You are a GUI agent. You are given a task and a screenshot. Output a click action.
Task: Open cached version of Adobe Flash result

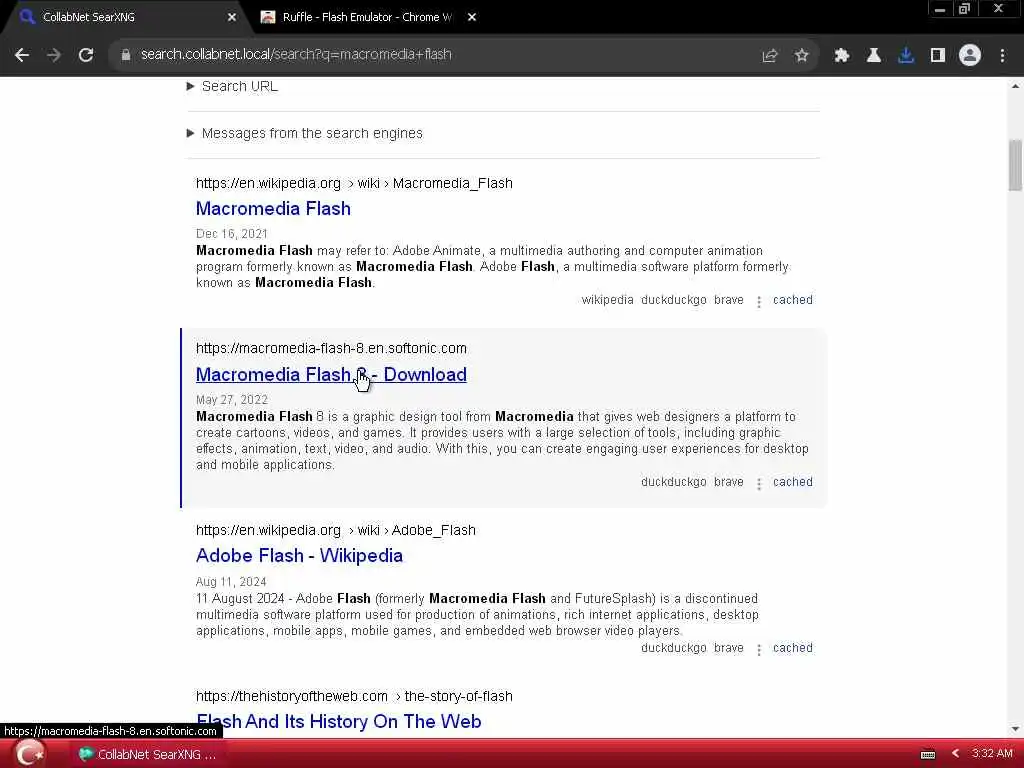point(793,648)
